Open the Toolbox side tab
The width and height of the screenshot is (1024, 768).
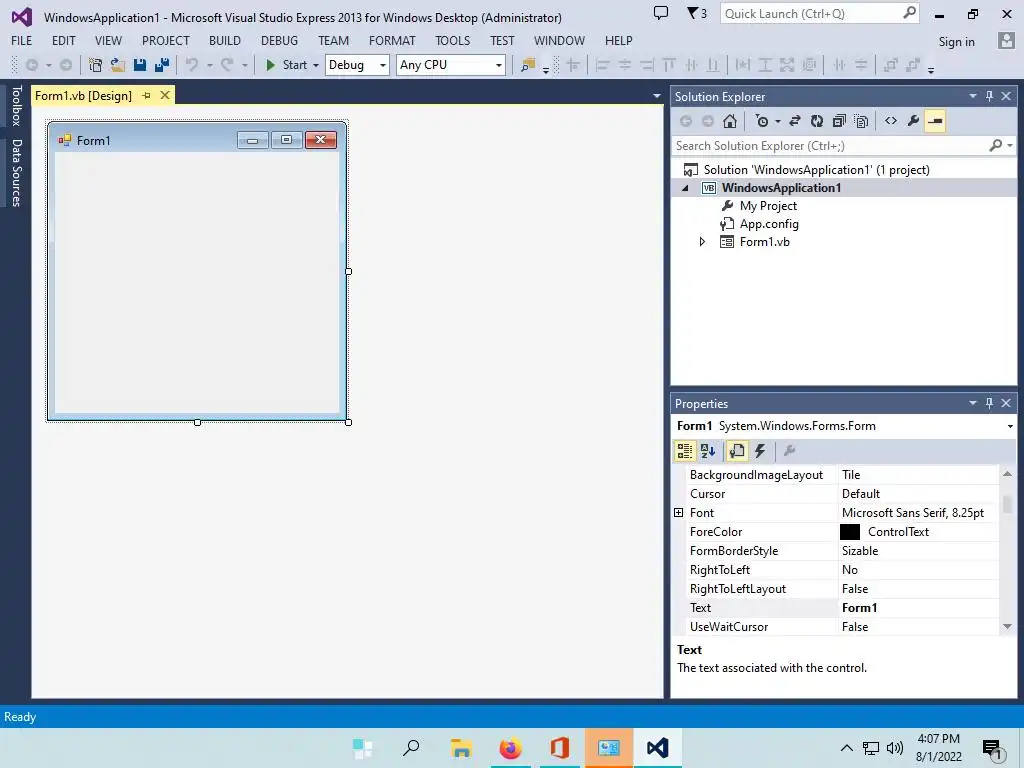pos(16,106)
